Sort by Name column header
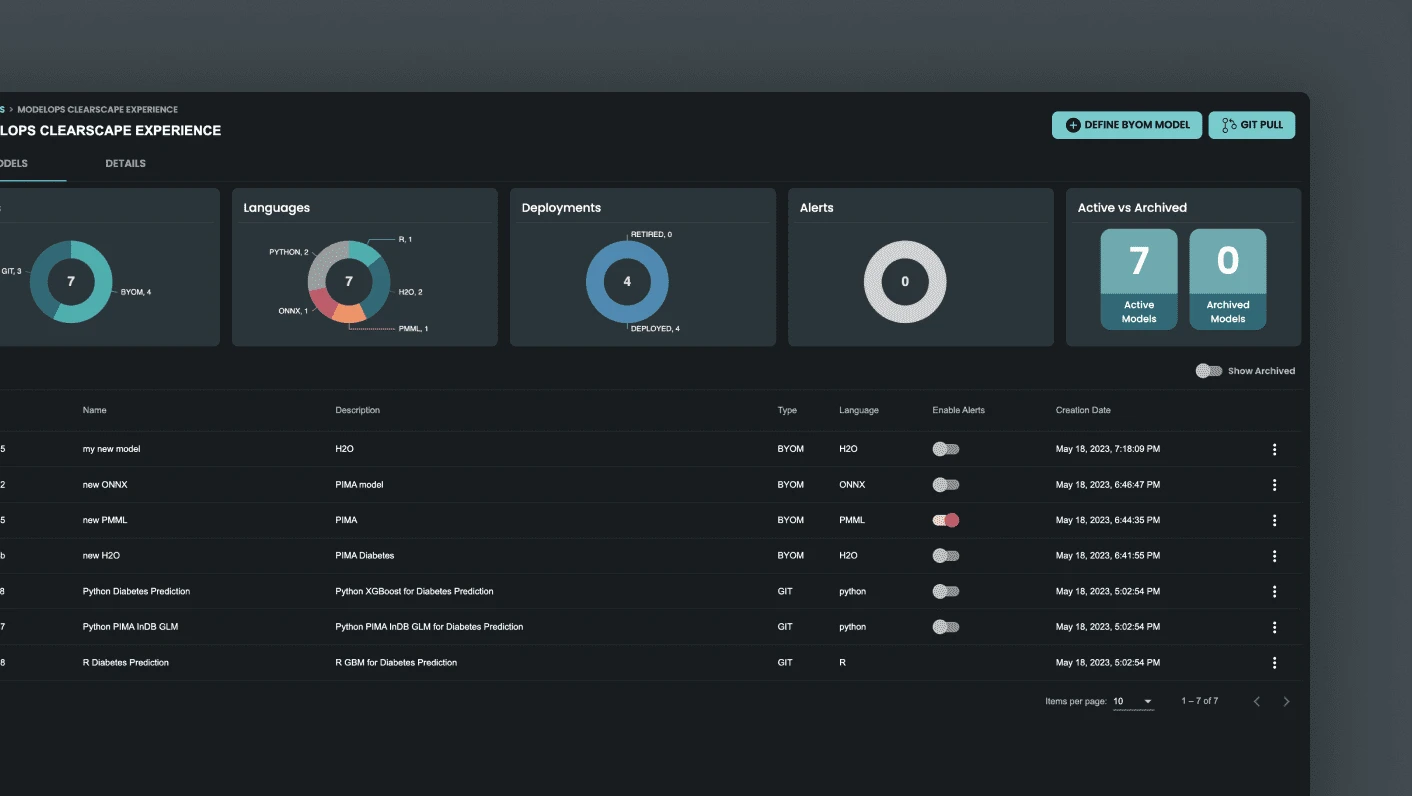This screenshot has width=1412, height=796. point(94,410)
